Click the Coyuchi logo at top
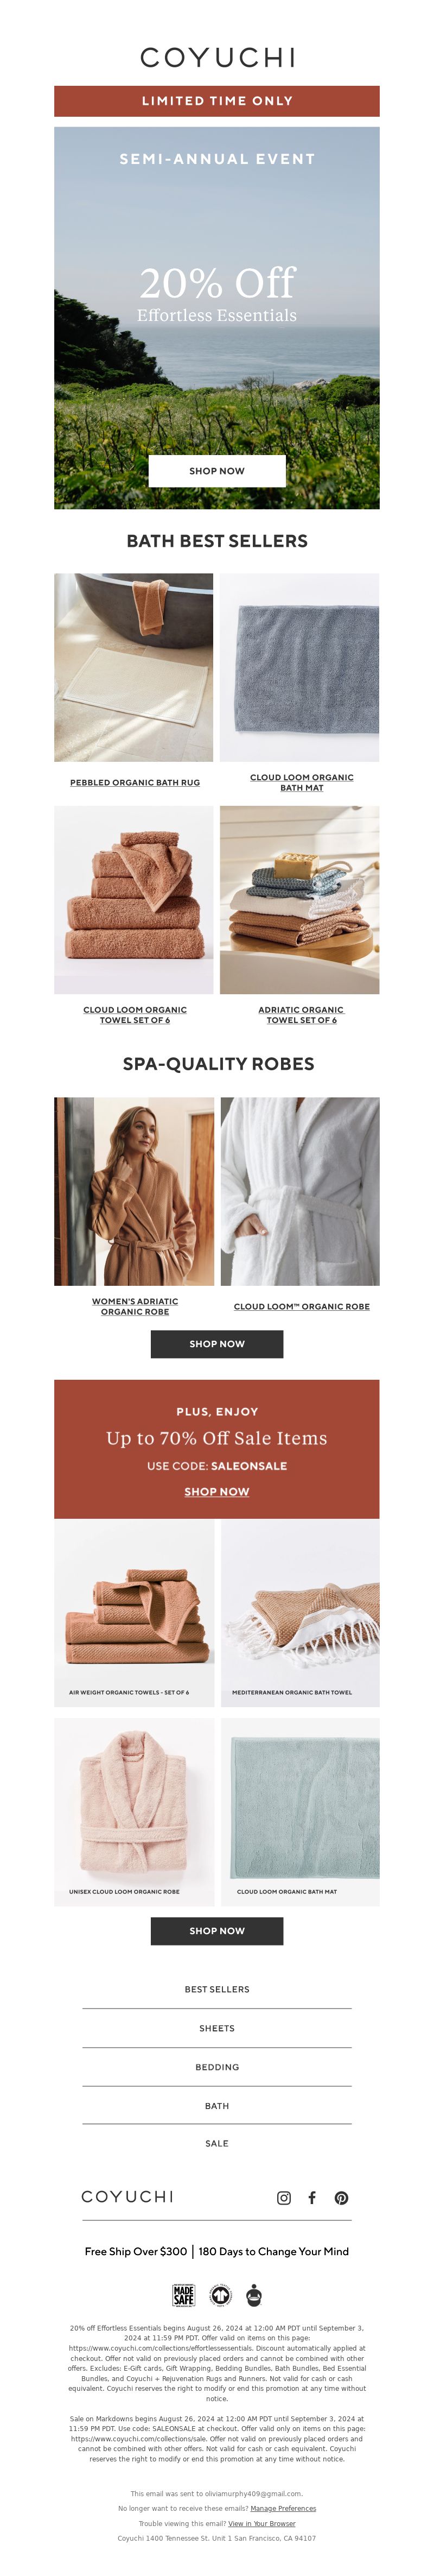 217,57
